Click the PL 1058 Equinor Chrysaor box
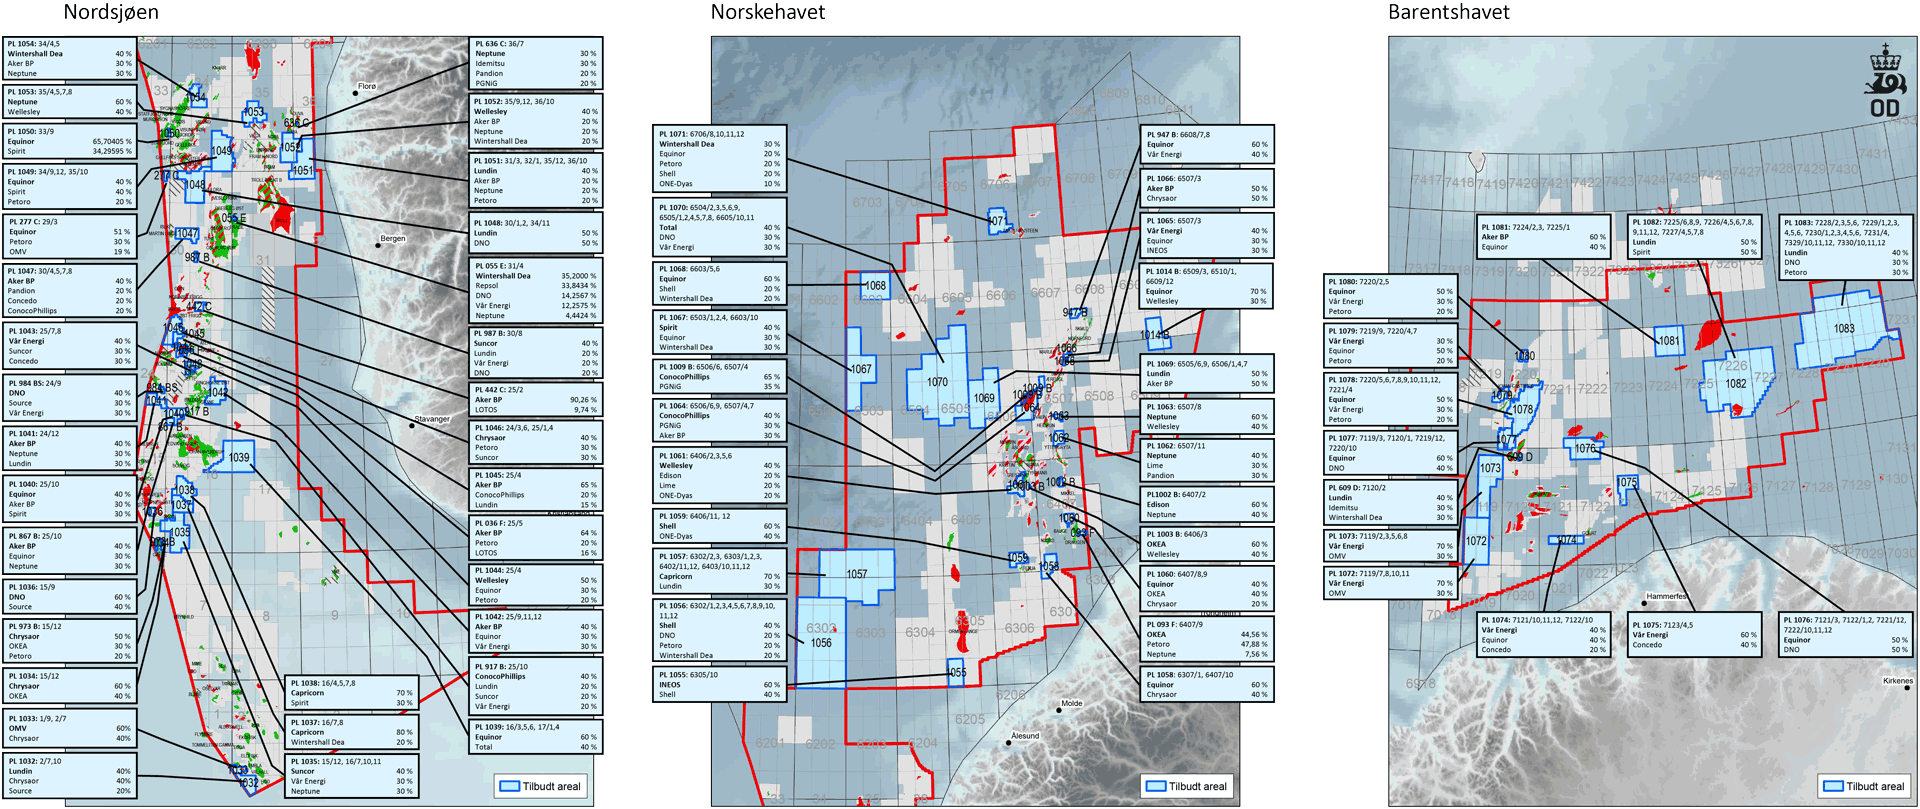This screenshot has width=1920, height=809. point(1207,684)
